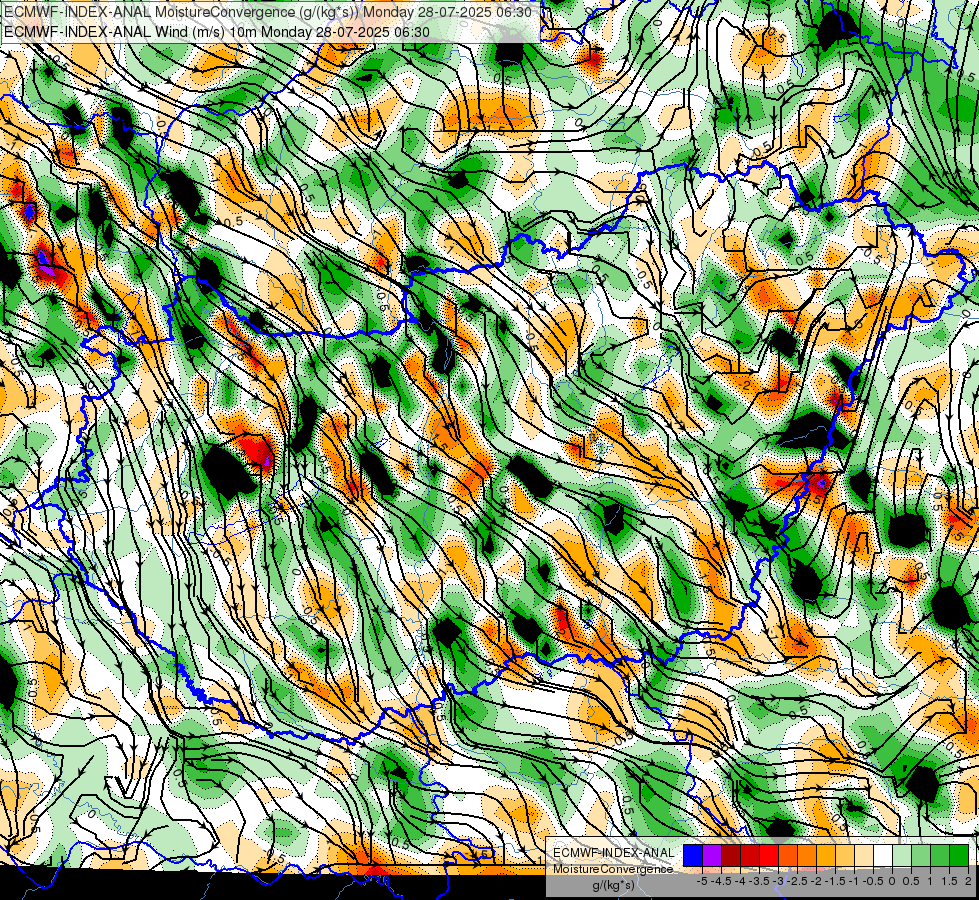Click the '-1.5' tick label in legend
The height and width of the screenshot is (900, 979).
tap(835, 881)
